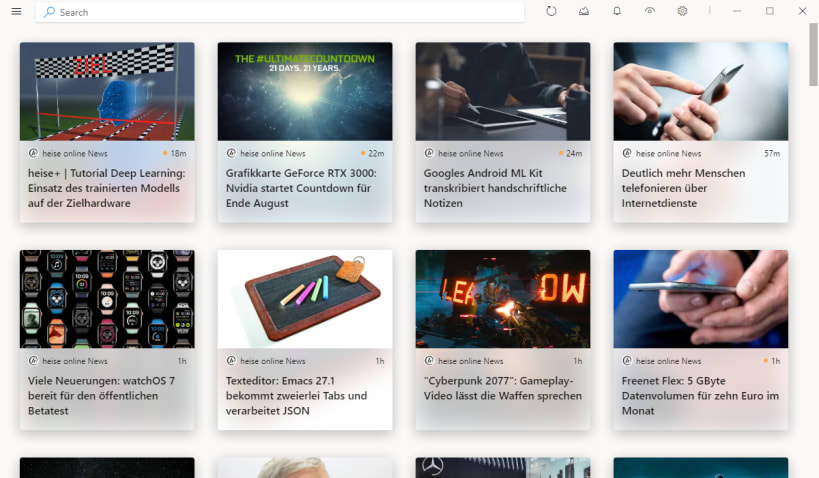Open 'heise+ | Tutorial Deep Learning' headline
This screenshot has height=478, width=819.
[x=107, y=188]
